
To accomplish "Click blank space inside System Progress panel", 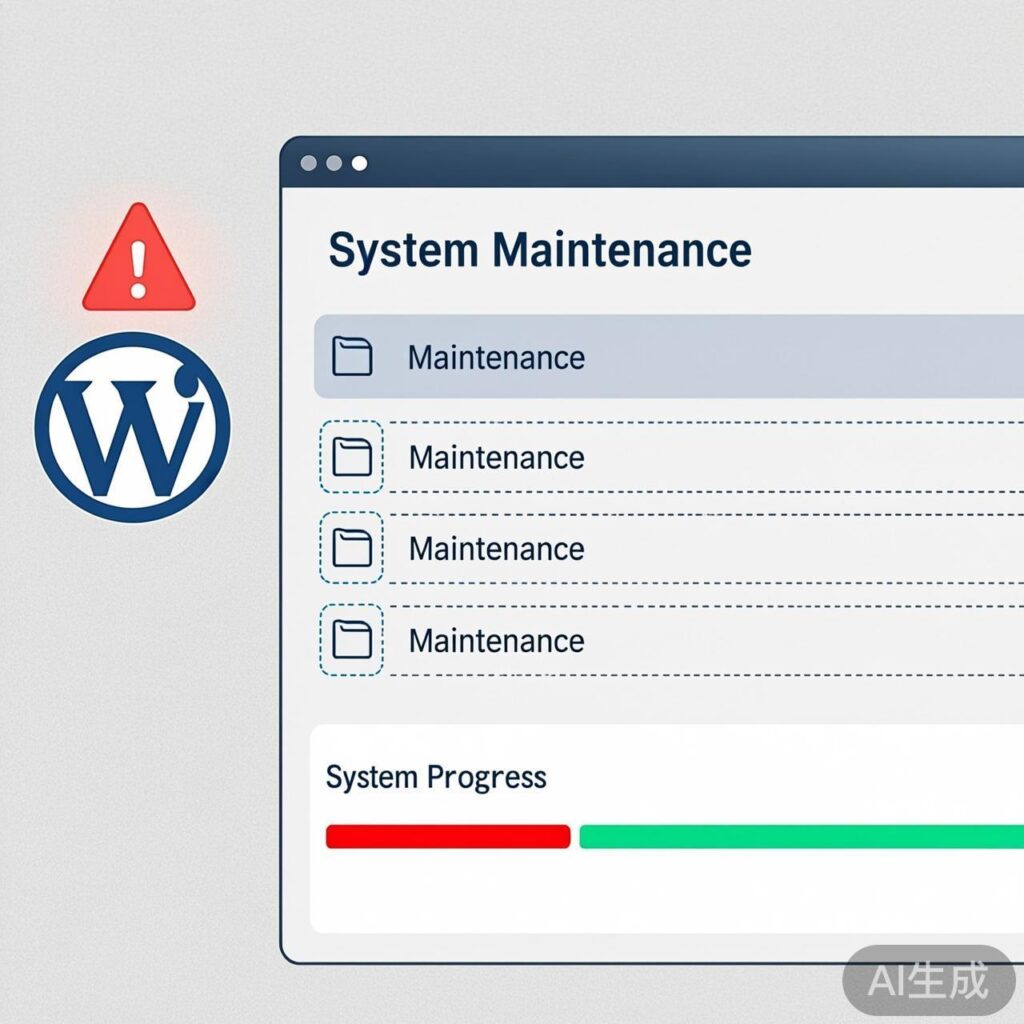I will 650,895.
